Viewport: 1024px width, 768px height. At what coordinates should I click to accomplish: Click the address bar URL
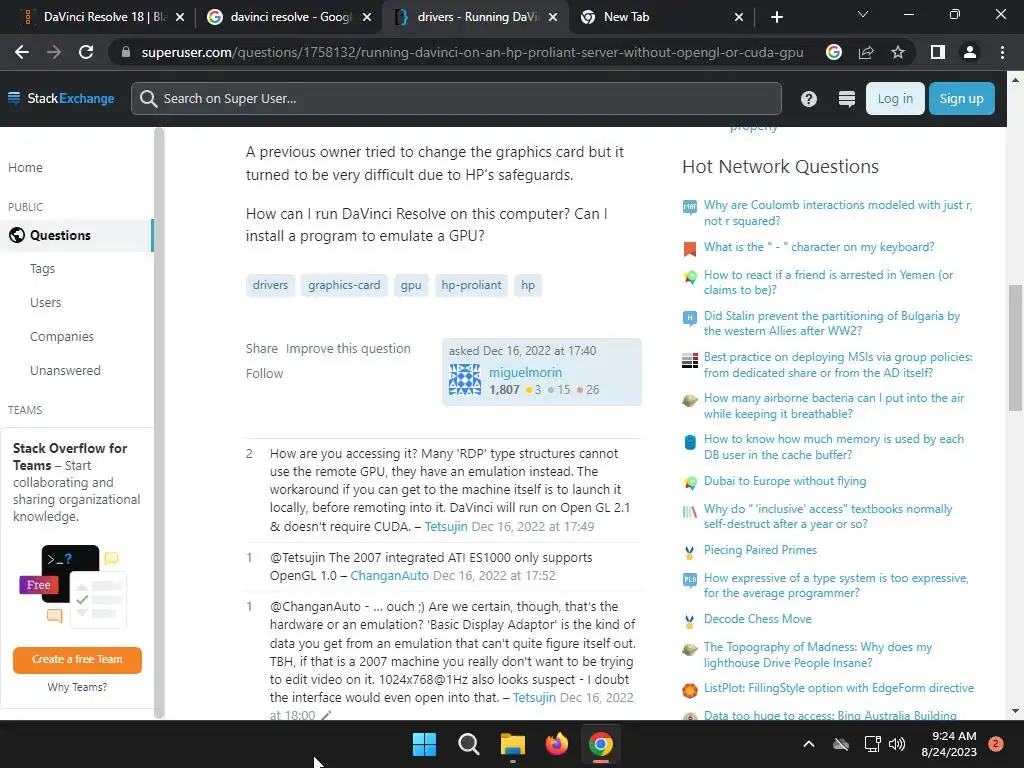tap(472, 52)
